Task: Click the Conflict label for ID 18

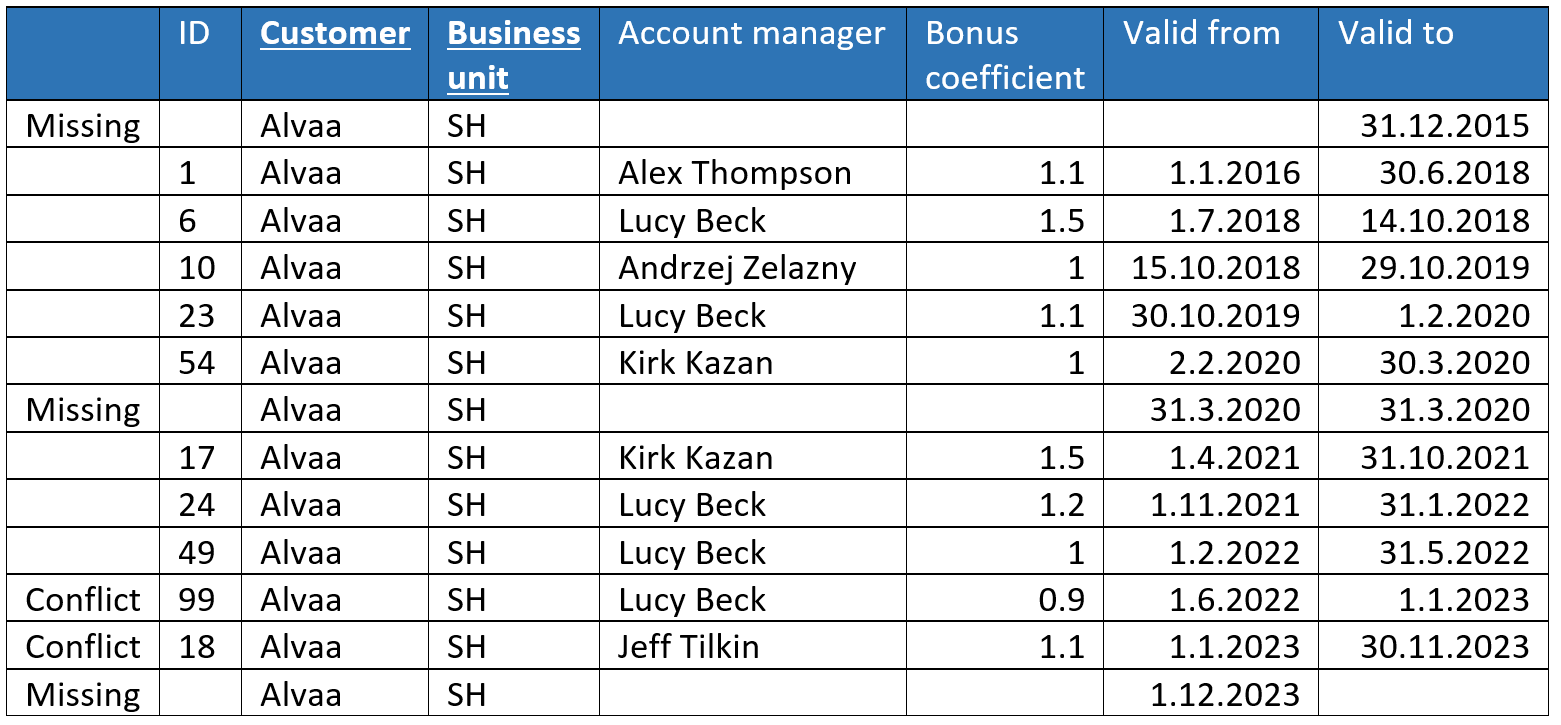Action: click(x=83, y=646)
